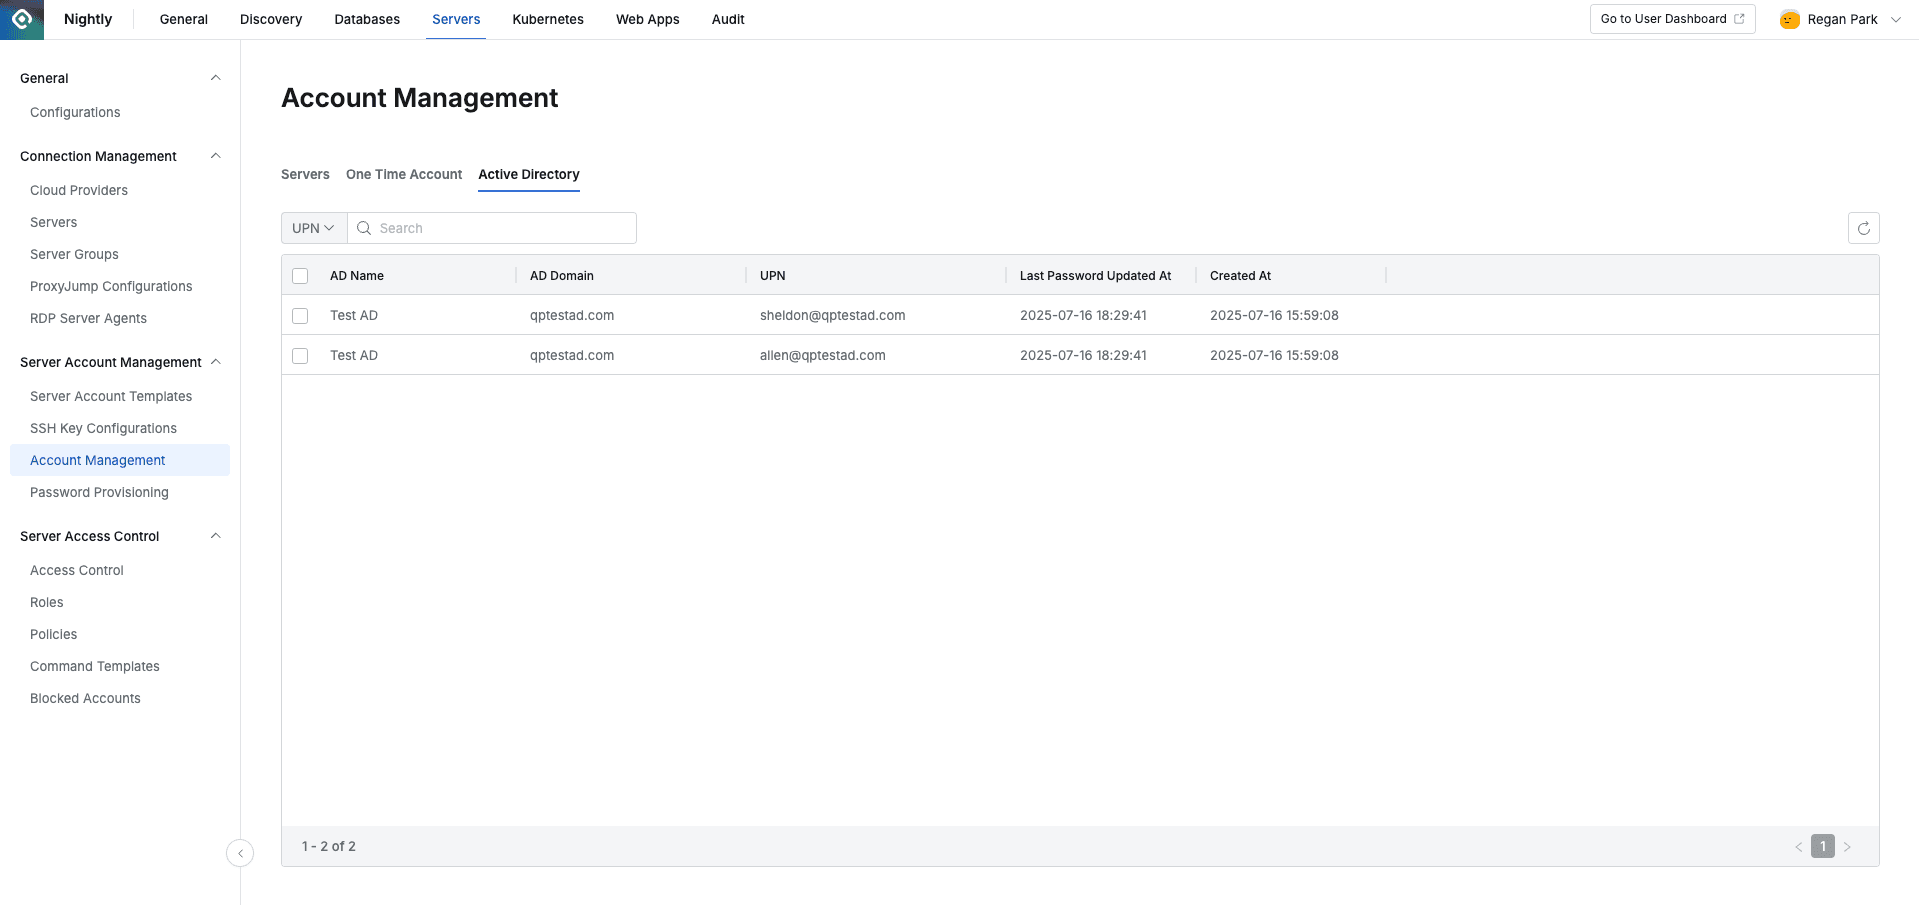Collapse the Server Access Control section
The height and width of the screenshot is (905, 1919).
point(216,536)
